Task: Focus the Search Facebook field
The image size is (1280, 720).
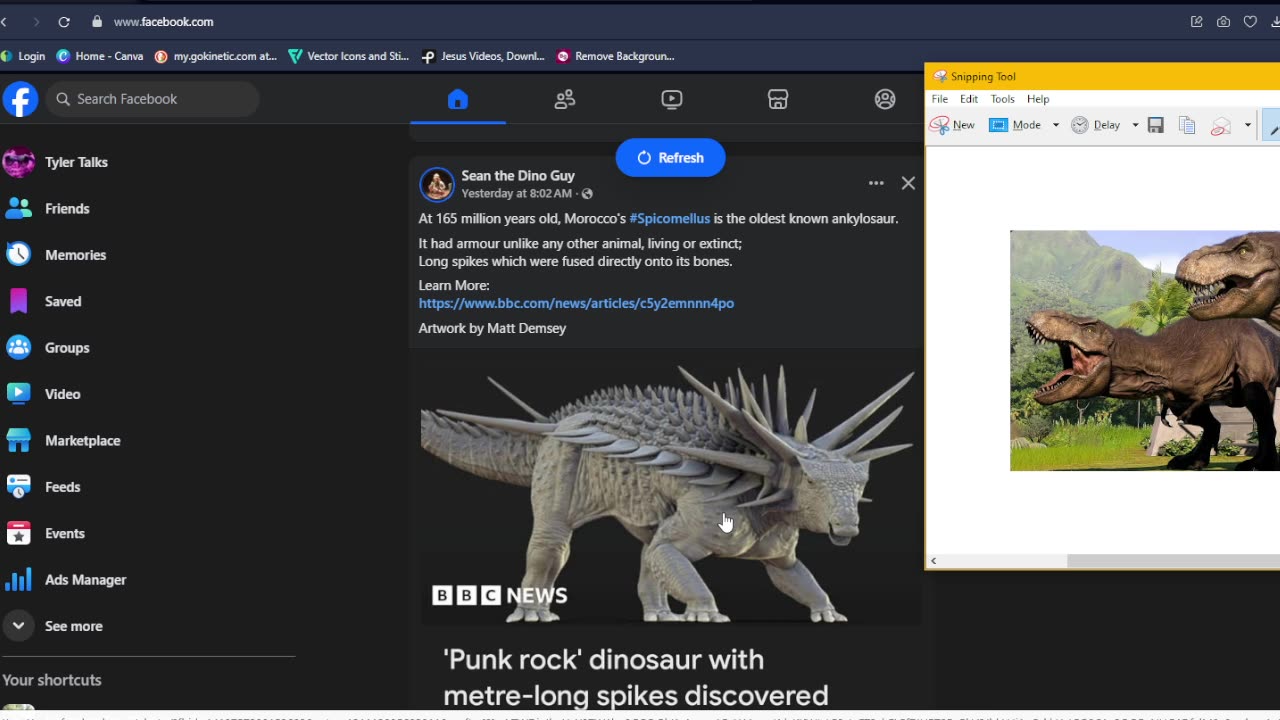Action: 152,99
